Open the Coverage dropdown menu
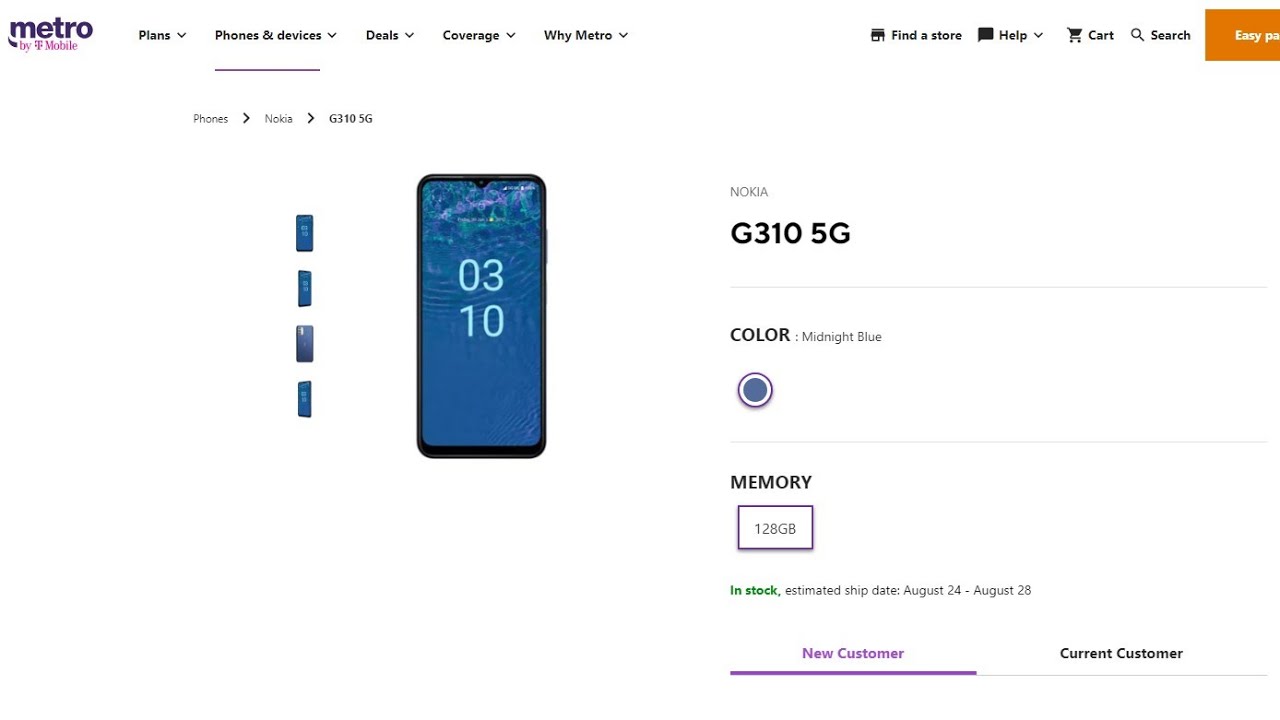The width and height of the screenshot is (1280, 720). 479,35
